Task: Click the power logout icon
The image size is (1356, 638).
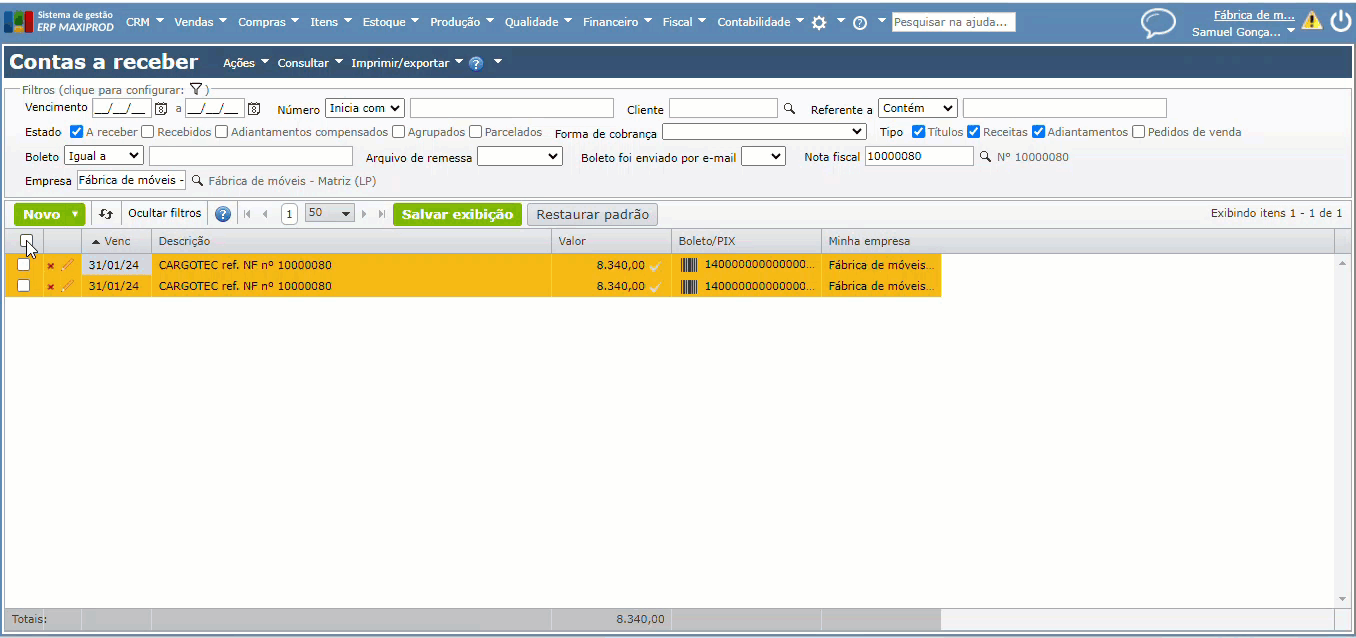Action: pos(1340,21)
